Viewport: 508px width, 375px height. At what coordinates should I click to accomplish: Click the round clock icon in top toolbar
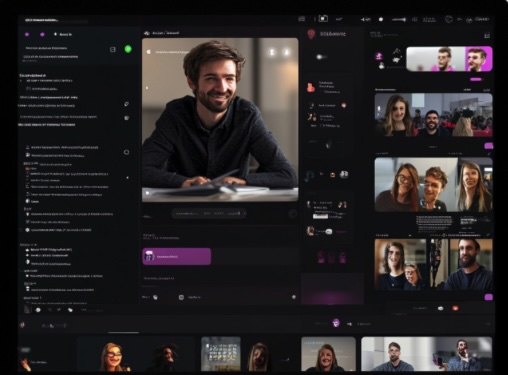click(x=449, y=19)
